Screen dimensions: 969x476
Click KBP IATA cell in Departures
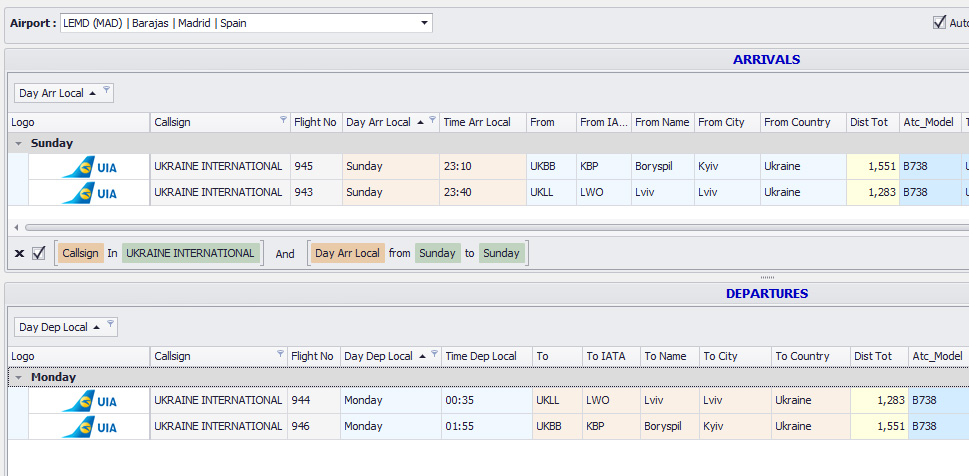(611, 427)
